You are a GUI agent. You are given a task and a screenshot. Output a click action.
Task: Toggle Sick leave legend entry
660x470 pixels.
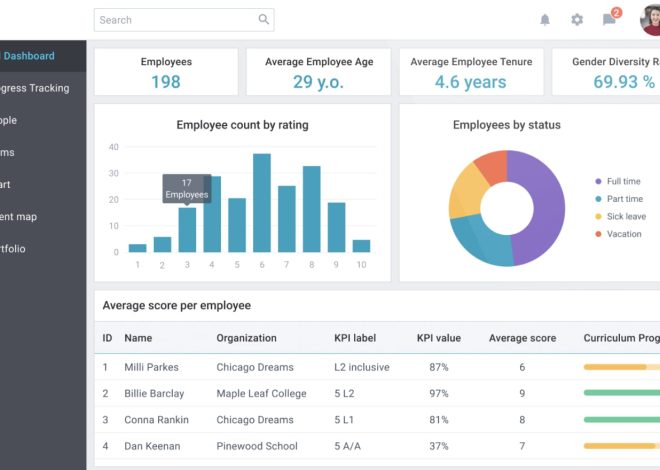click(620, 216)
